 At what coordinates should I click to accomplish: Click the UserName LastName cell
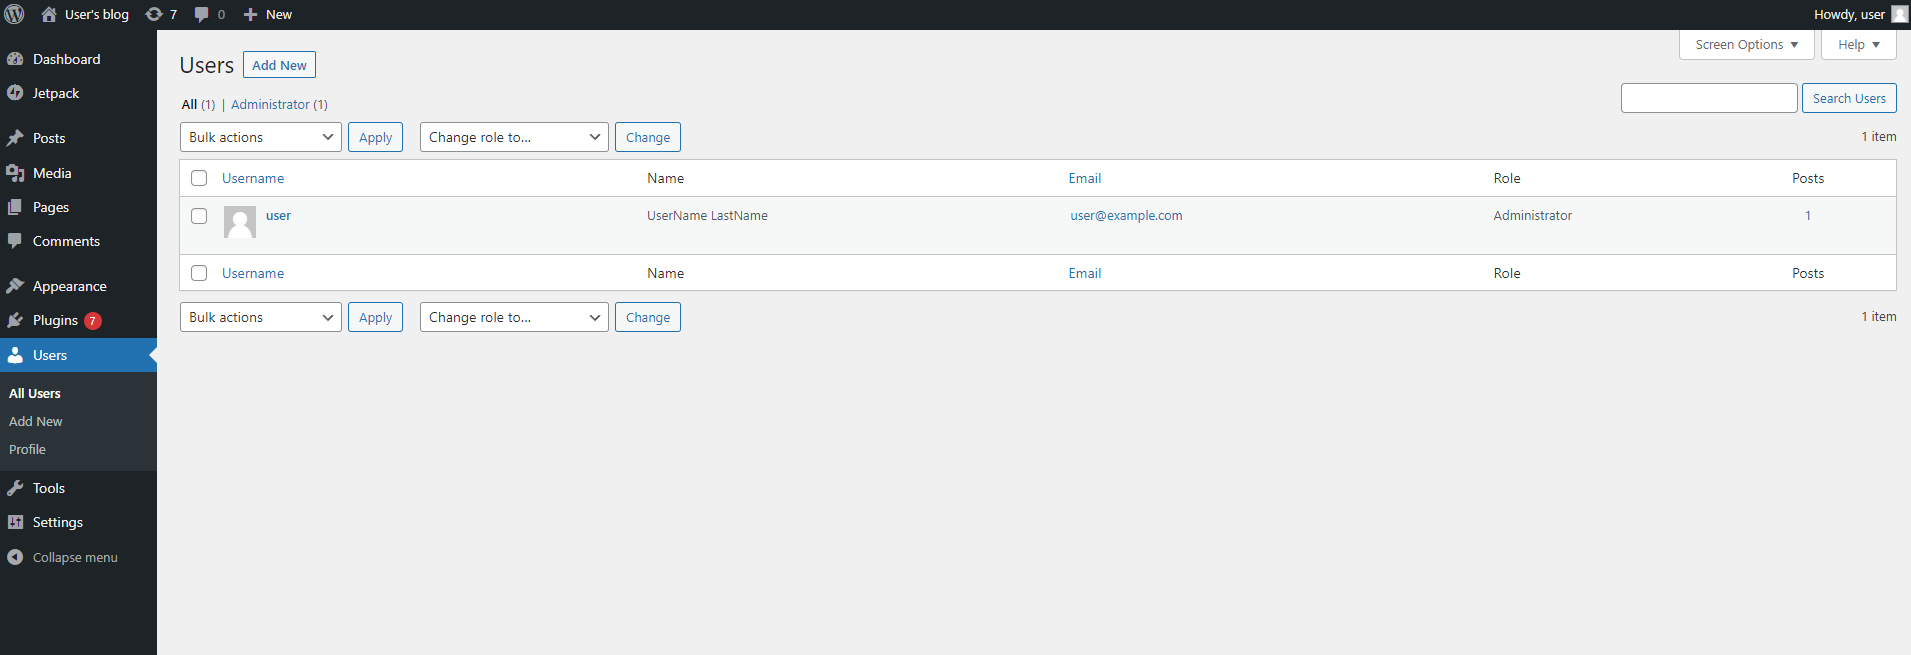707,215
